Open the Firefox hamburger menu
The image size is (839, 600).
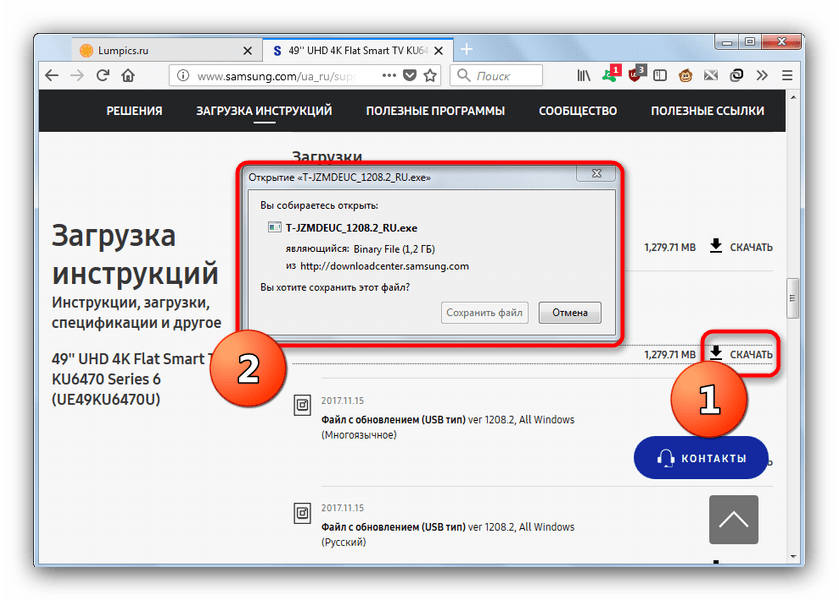coord(787,75)
